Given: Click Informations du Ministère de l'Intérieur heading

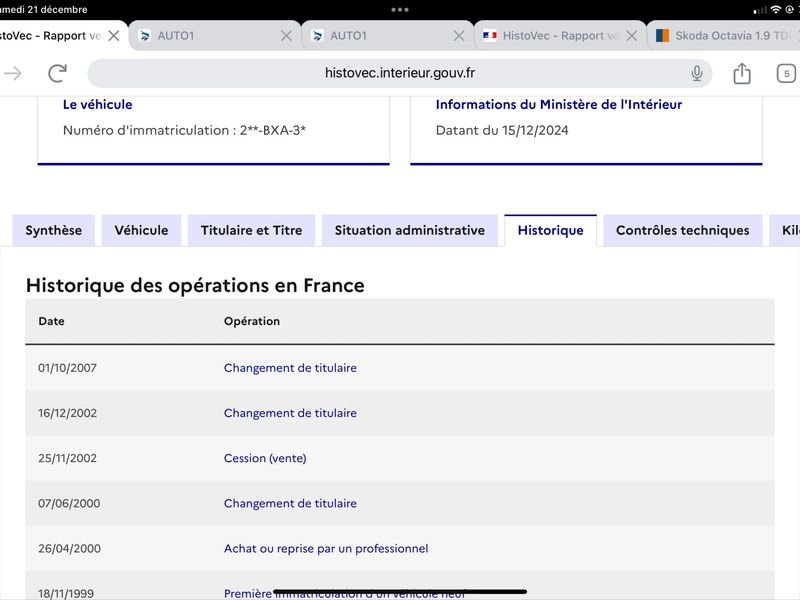Looking at the screenshot, I should coord(559,104).
